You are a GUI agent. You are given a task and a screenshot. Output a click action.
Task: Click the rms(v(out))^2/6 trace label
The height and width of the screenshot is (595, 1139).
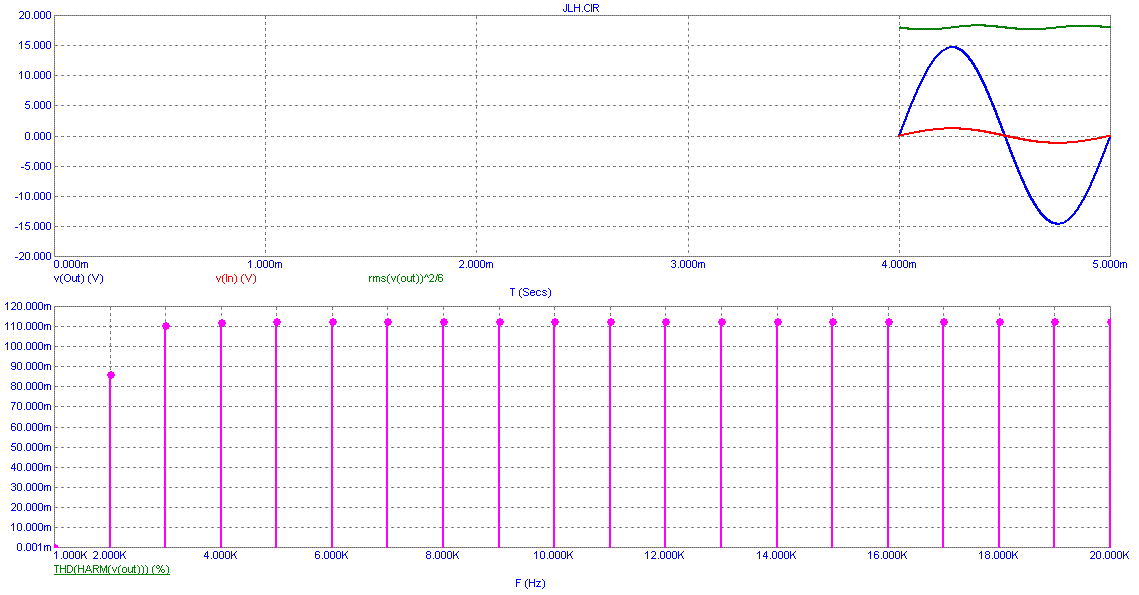point(405,278)
